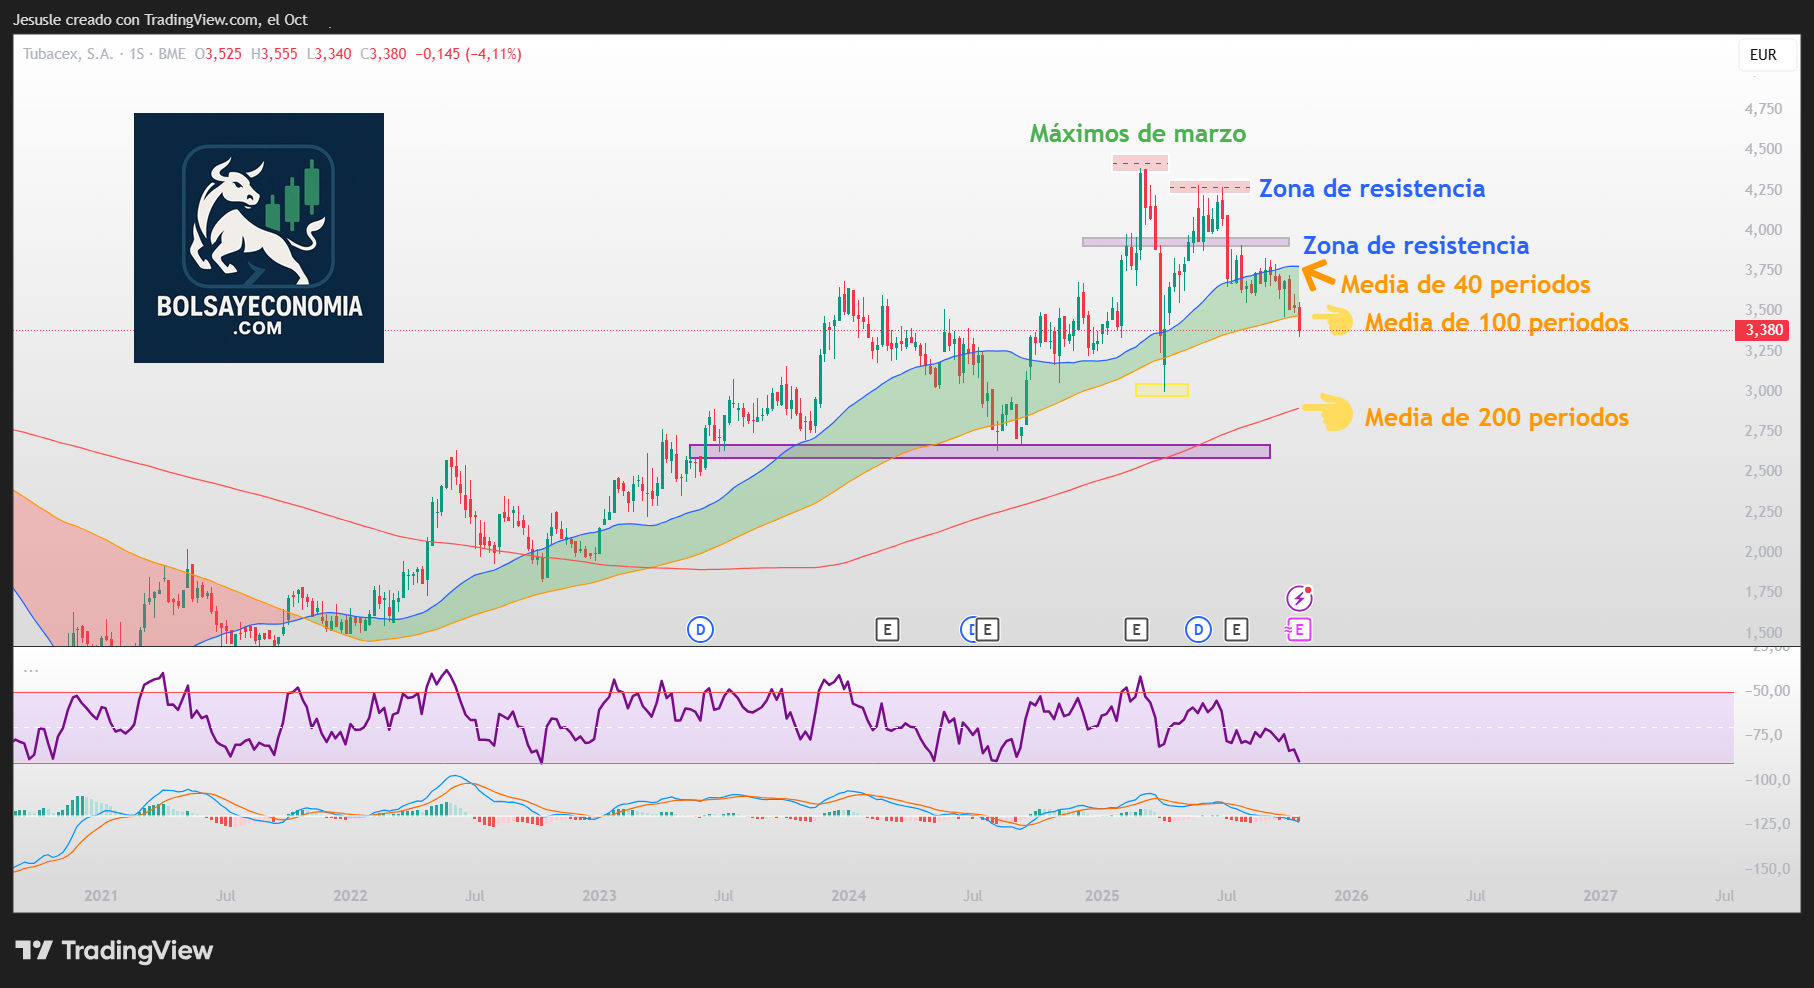Open the earnings E marker near July 2024
Image resolution: width=1814 pixels, height=988 pixels.
coord(988,630)
